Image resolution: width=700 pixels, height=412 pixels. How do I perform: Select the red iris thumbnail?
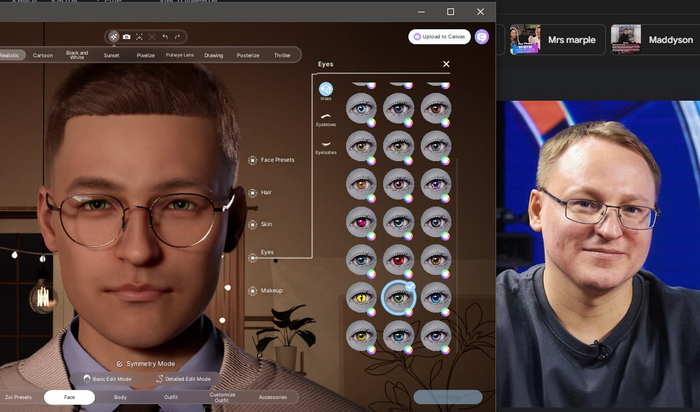coord(399,259)
